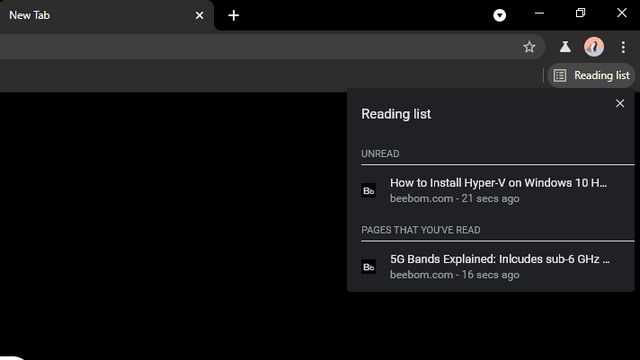640x360 pixels.
Task: Close the New Tab tab
Action: click(199, 16)
